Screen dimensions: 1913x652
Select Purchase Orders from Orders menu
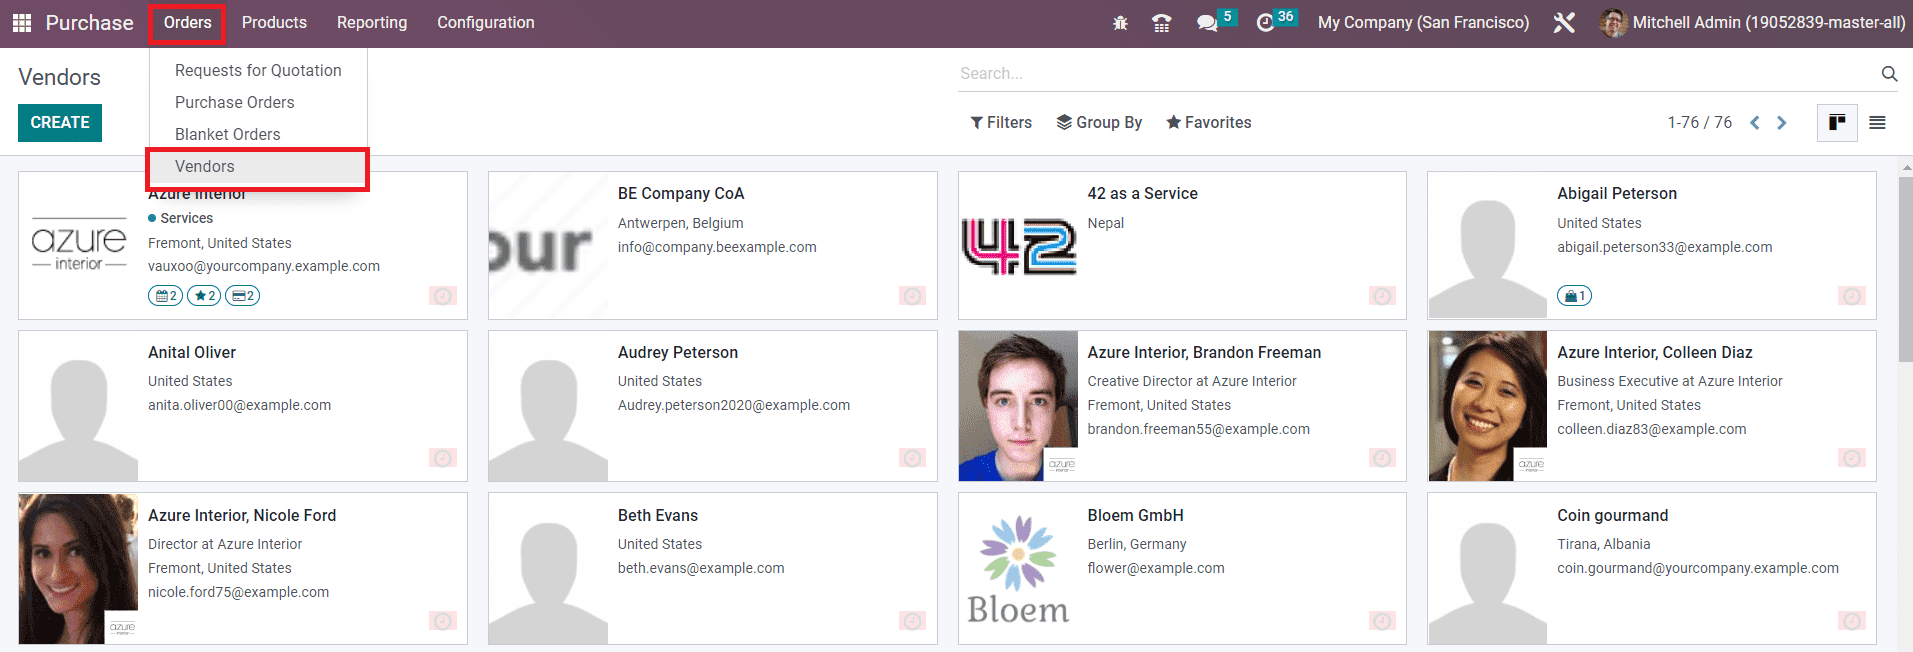(235, 102)
